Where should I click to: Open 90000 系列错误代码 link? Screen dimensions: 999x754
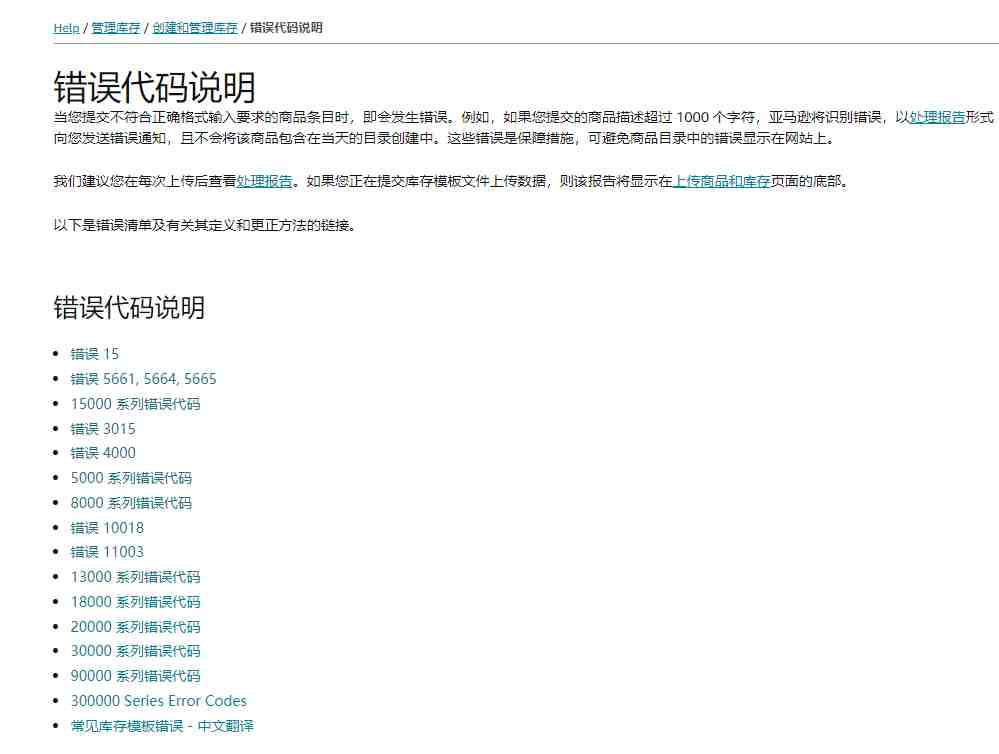[136, 675]
